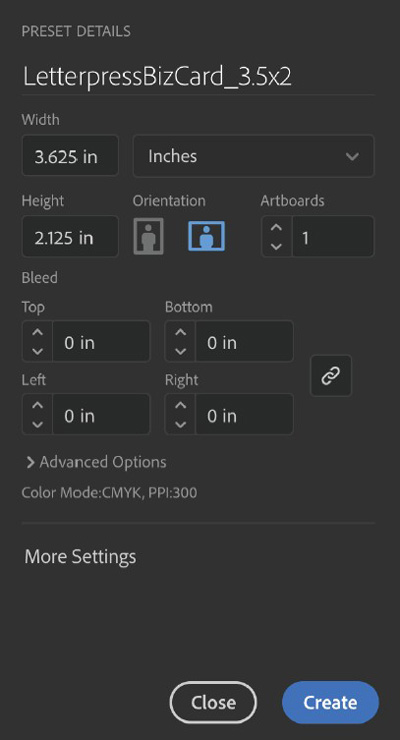
Task: Click the Close button
Action: coord(213,703)
